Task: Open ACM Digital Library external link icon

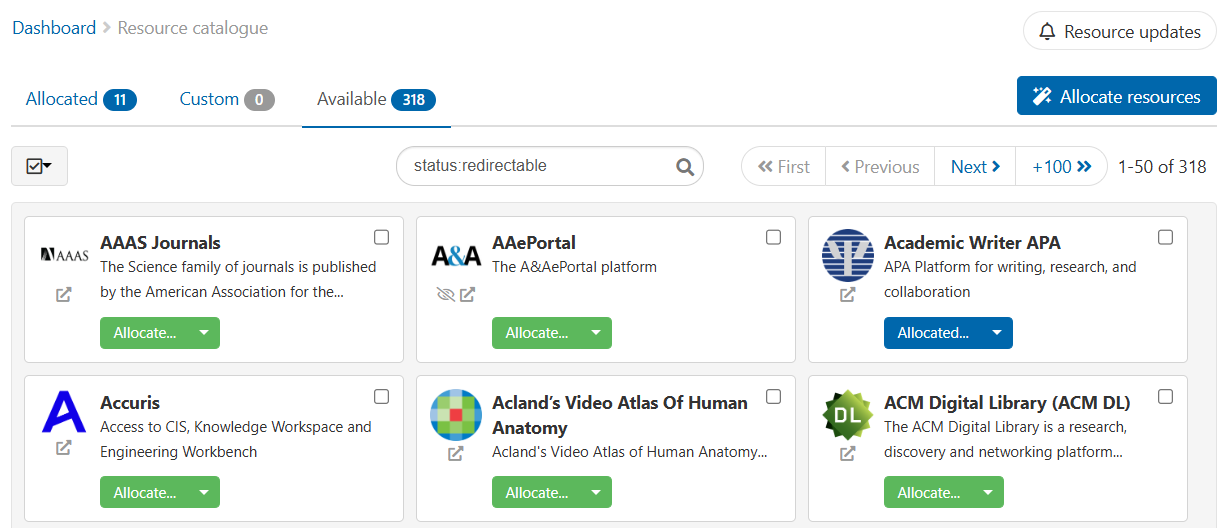Action: [848, 454]
